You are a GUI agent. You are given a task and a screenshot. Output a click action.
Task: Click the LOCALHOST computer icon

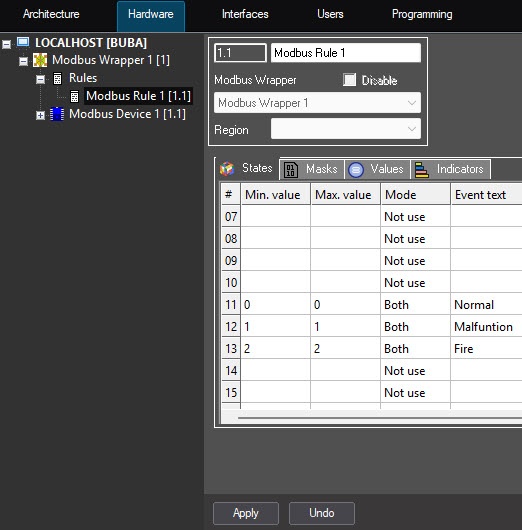23,43
